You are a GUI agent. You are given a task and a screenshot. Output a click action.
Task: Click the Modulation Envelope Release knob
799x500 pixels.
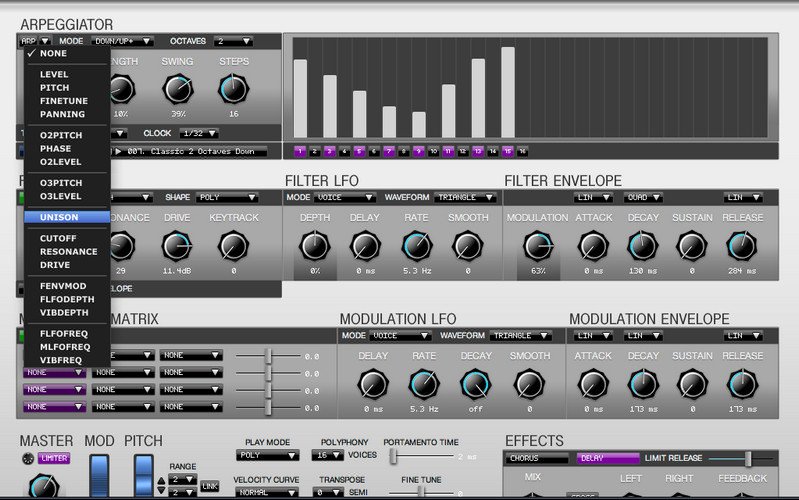click(742, 384)
